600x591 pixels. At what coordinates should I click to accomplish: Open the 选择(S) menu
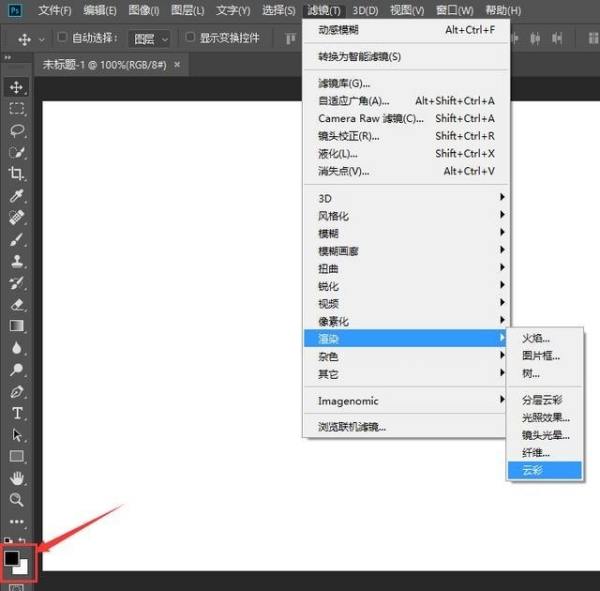279,10
